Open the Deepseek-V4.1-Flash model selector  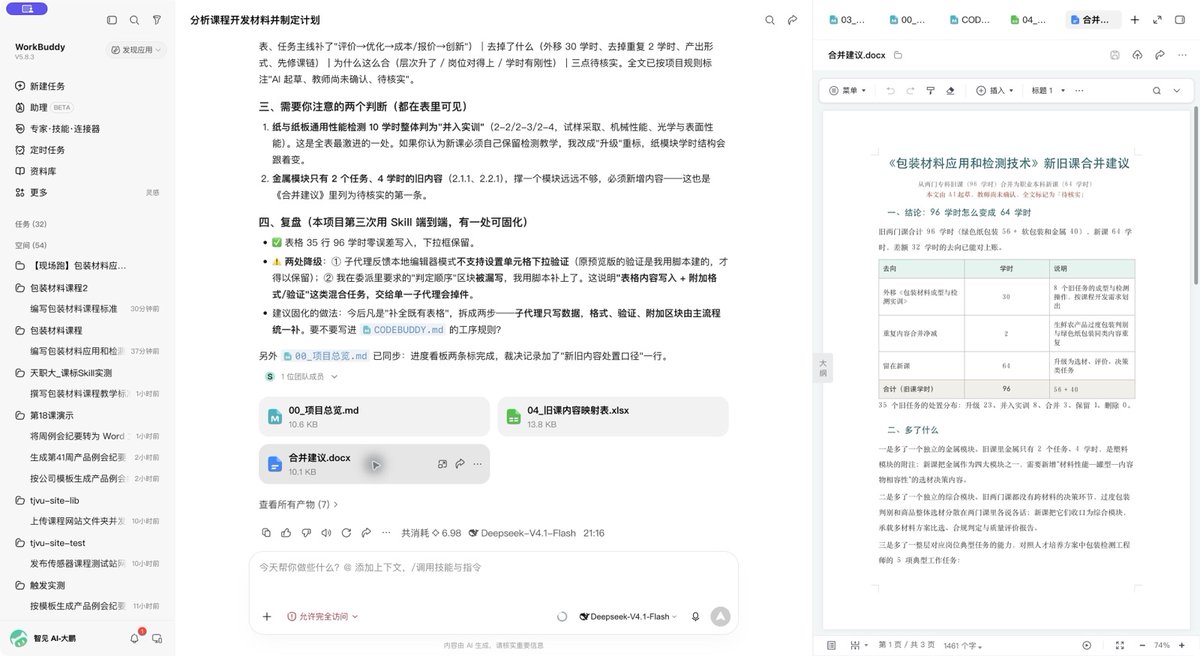(628, 617)
